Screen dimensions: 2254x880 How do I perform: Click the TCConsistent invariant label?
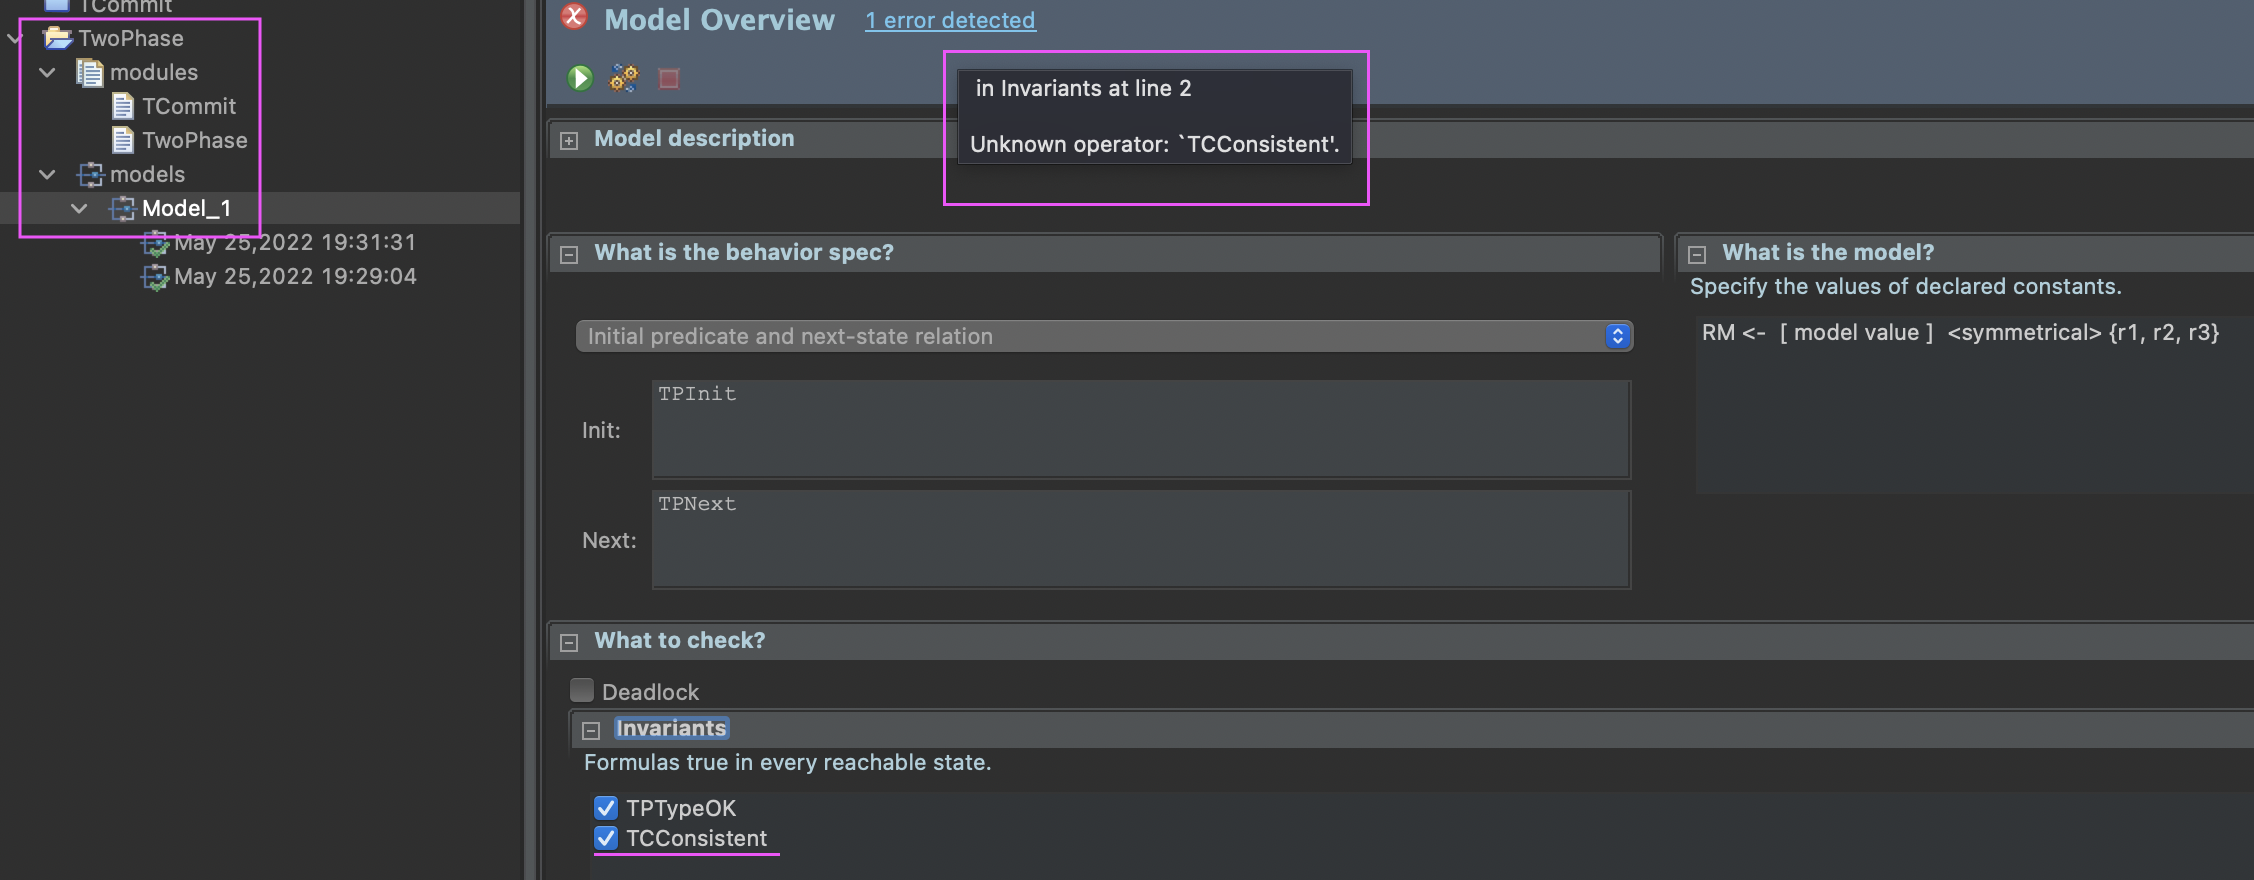(x=697, y=838)
